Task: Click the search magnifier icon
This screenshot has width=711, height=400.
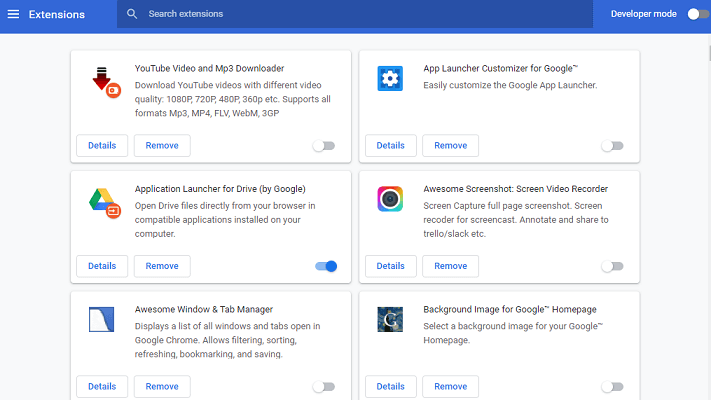Action: [132, 14]
